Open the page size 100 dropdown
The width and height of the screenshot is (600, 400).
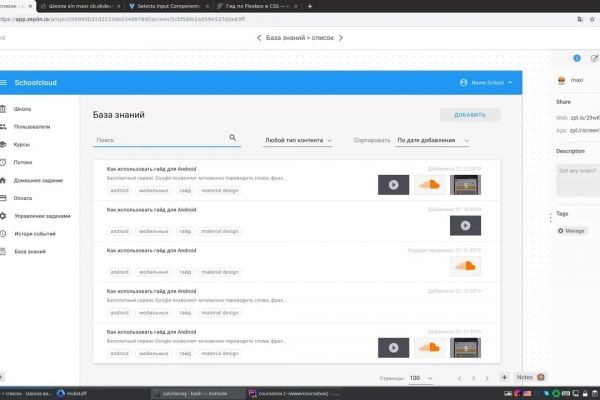coord(421,378)
